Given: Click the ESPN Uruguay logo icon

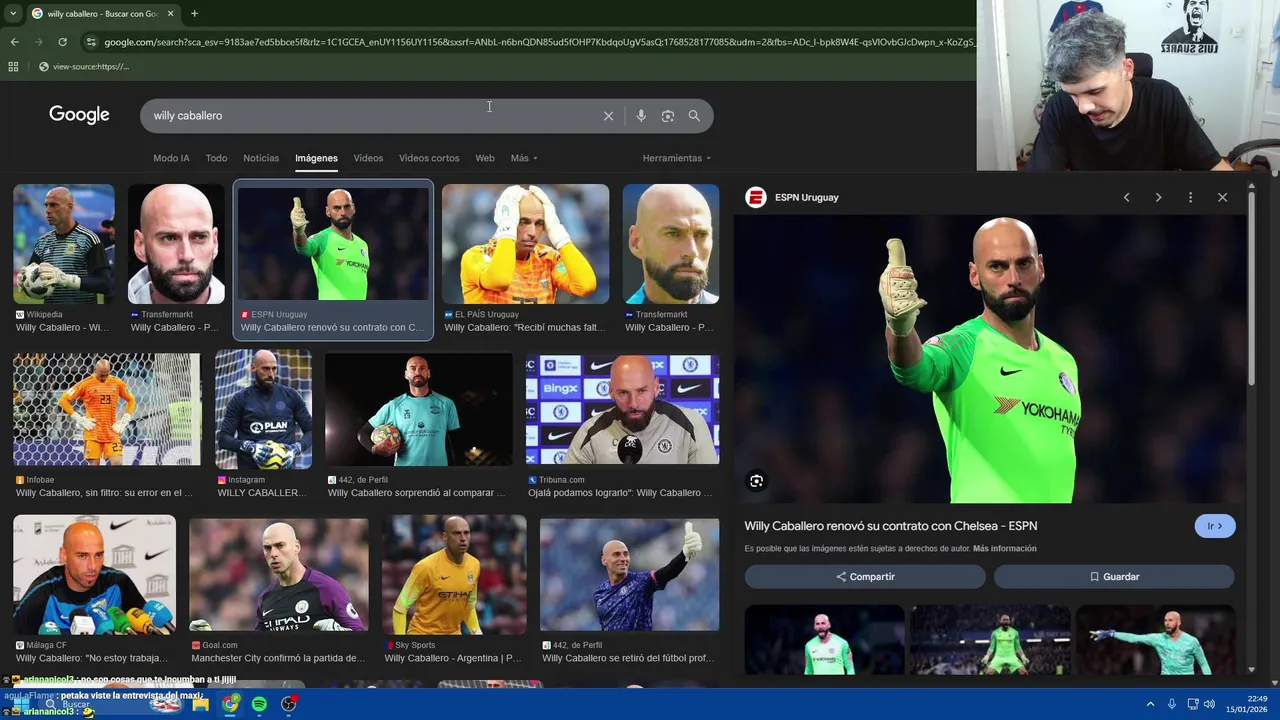Looking at the screenshot, I should 755,198.
